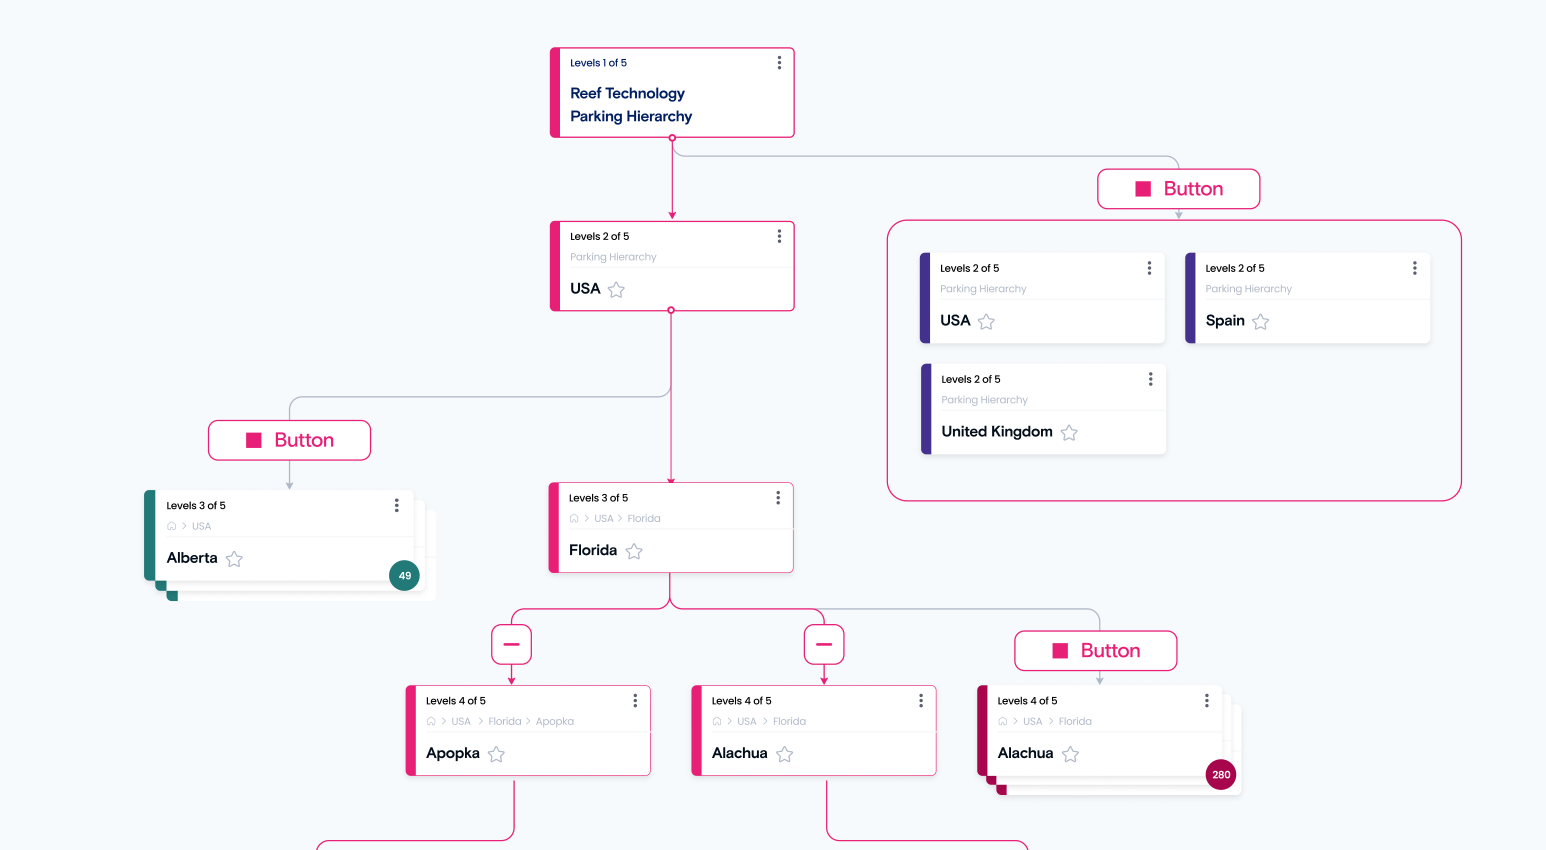The height and width of the screenshot is (850, 1546).
Task: Toggle the star next to Spain
Action: (x=1261, y=321)
